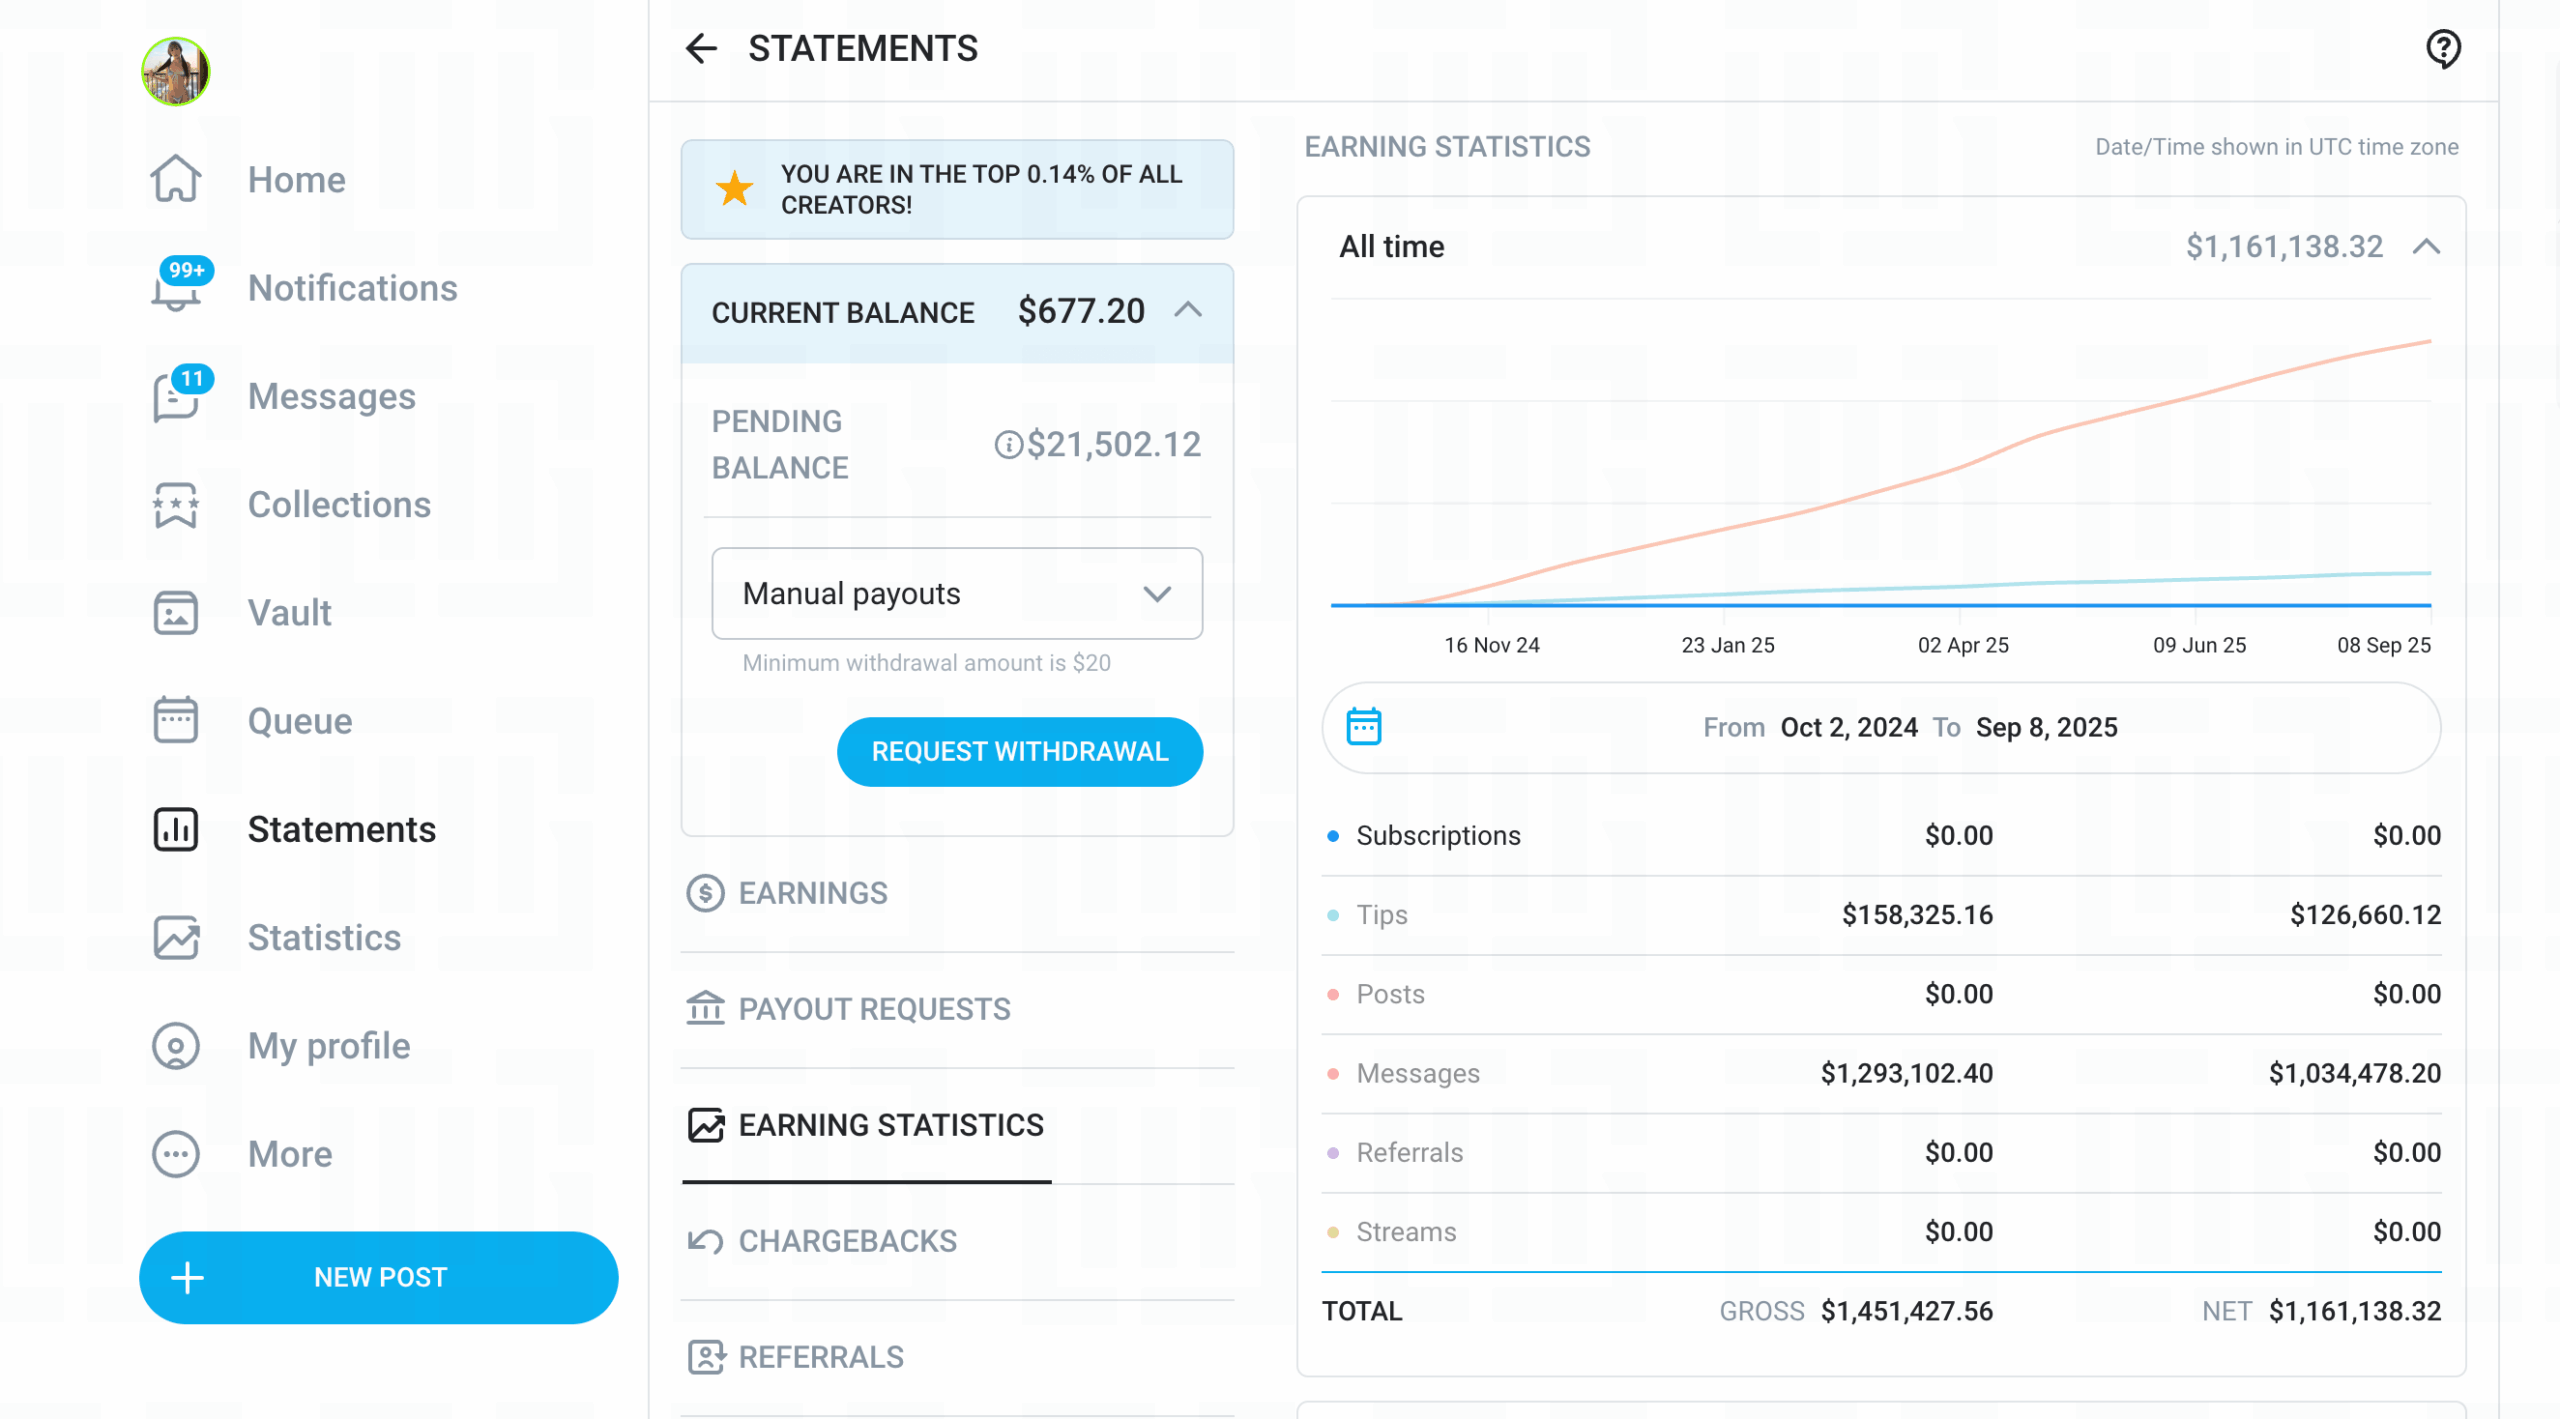
Task: Go to the Vault sidebar icon
Action: coord(176,613)
